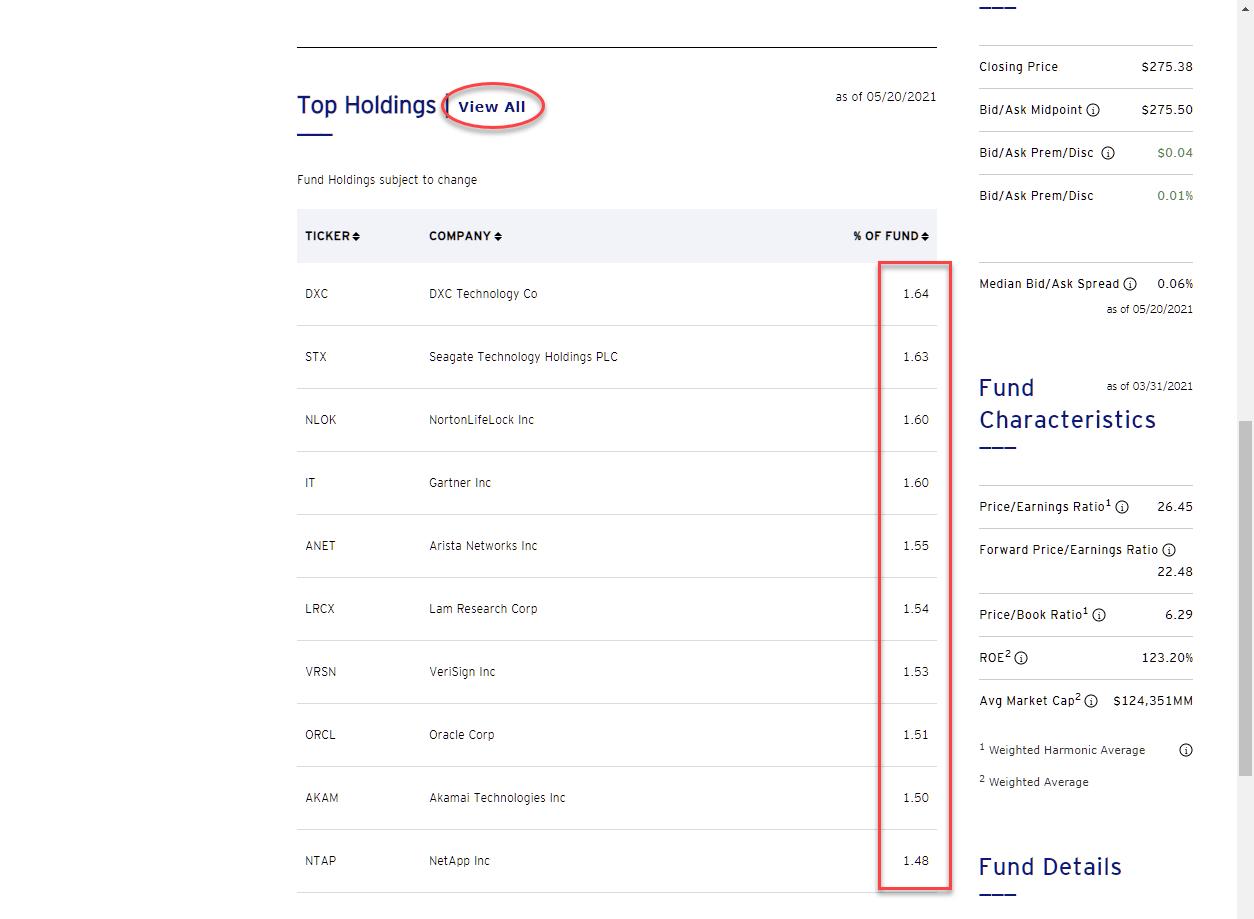Show info for Bid/Ask Midpoint
The width and height of the screenshot is (1254, 919).
(1093, 110)
